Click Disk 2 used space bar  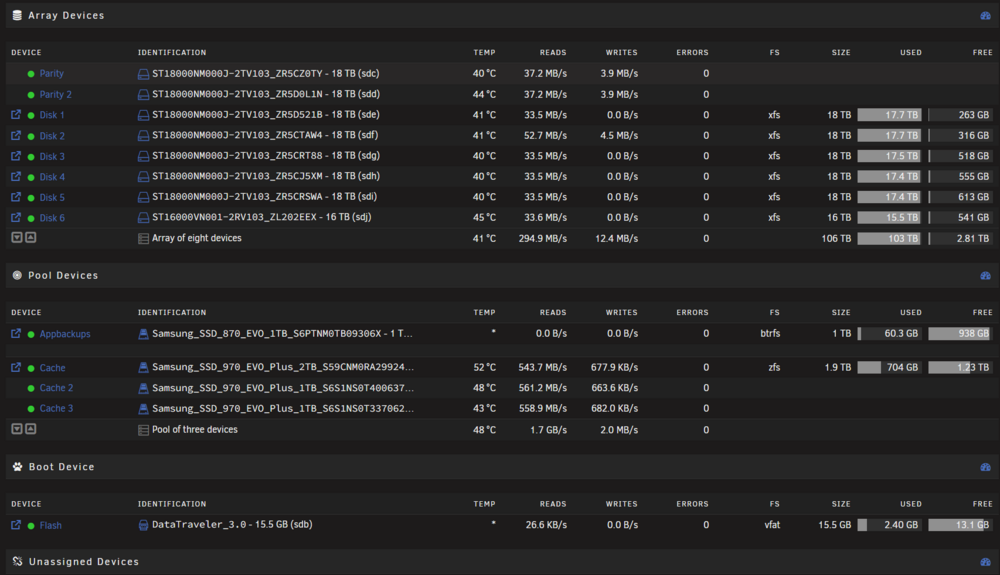[x=889, y=136]
